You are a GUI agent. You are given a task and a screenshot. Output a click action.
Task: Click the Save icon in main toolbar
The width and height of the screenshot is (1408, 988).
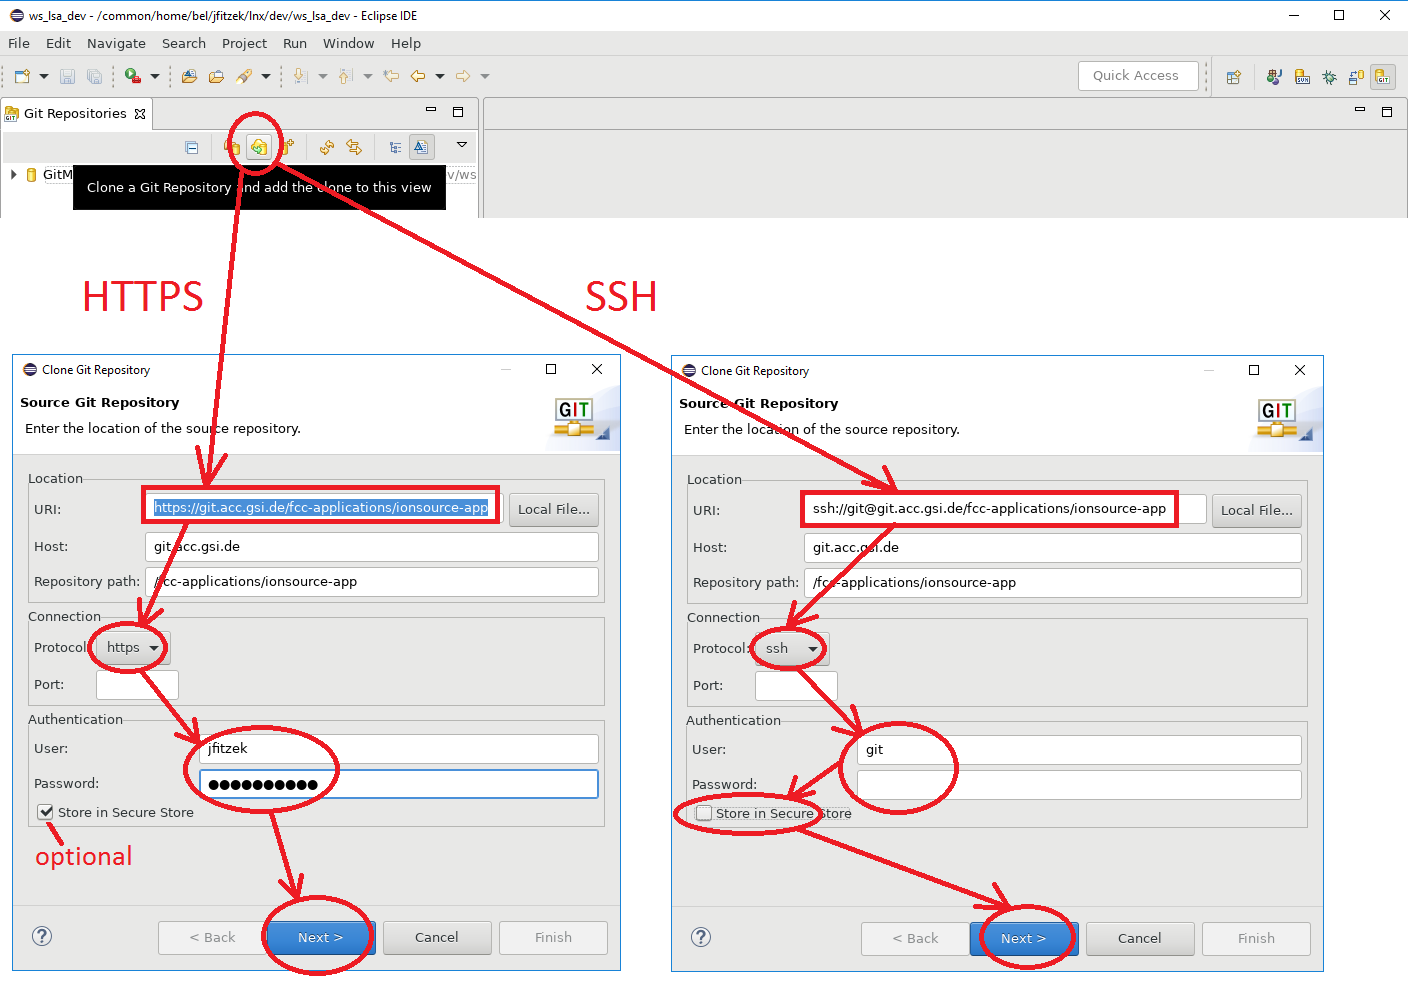68,76
